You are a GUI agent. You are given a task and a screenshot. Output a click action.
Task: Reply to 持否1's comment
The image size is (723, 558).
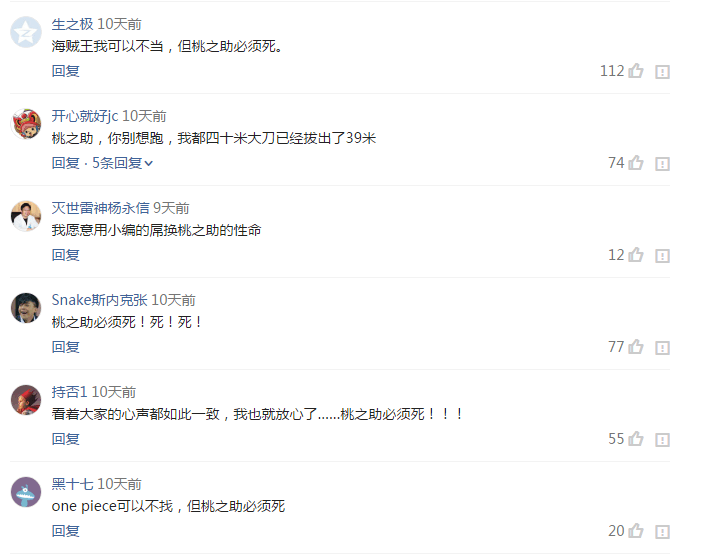[x=65, y=439]
